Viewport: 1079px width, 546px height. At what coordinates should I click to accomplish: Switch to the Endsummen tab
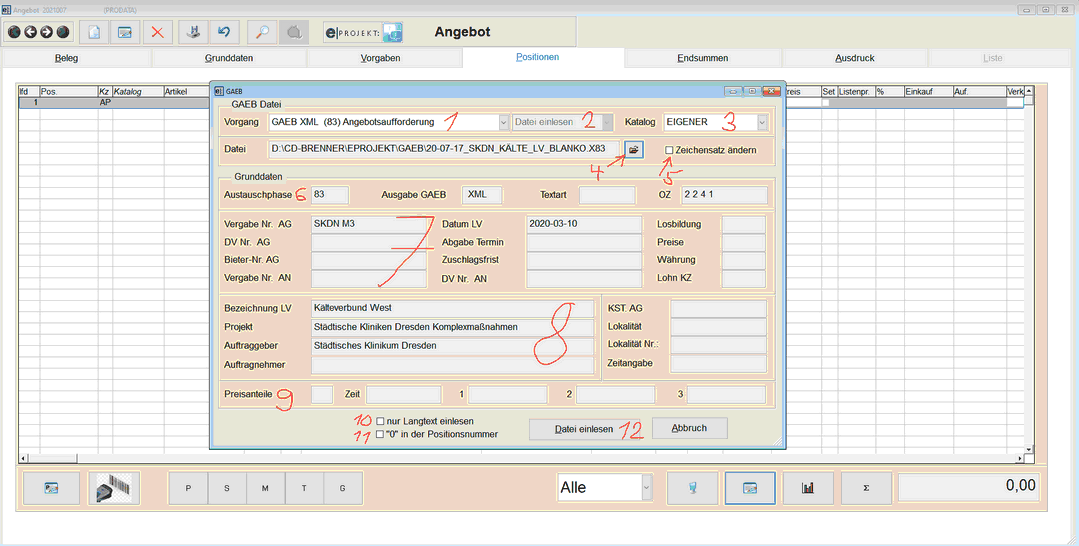point(703,58)
